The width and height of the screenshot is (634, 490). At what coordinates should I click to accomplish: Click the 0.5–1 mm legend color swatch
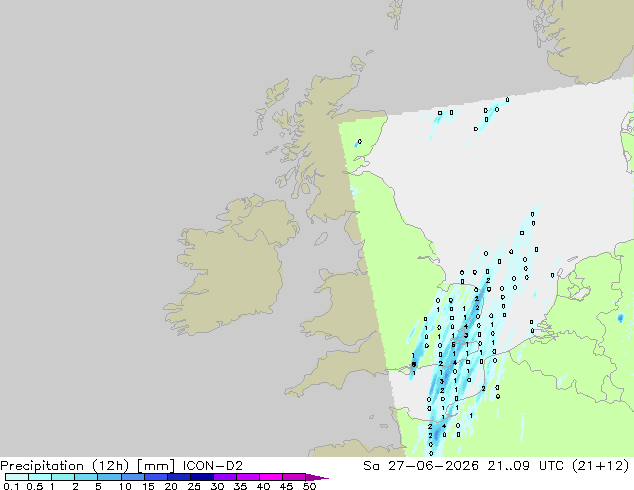[40, 477]
